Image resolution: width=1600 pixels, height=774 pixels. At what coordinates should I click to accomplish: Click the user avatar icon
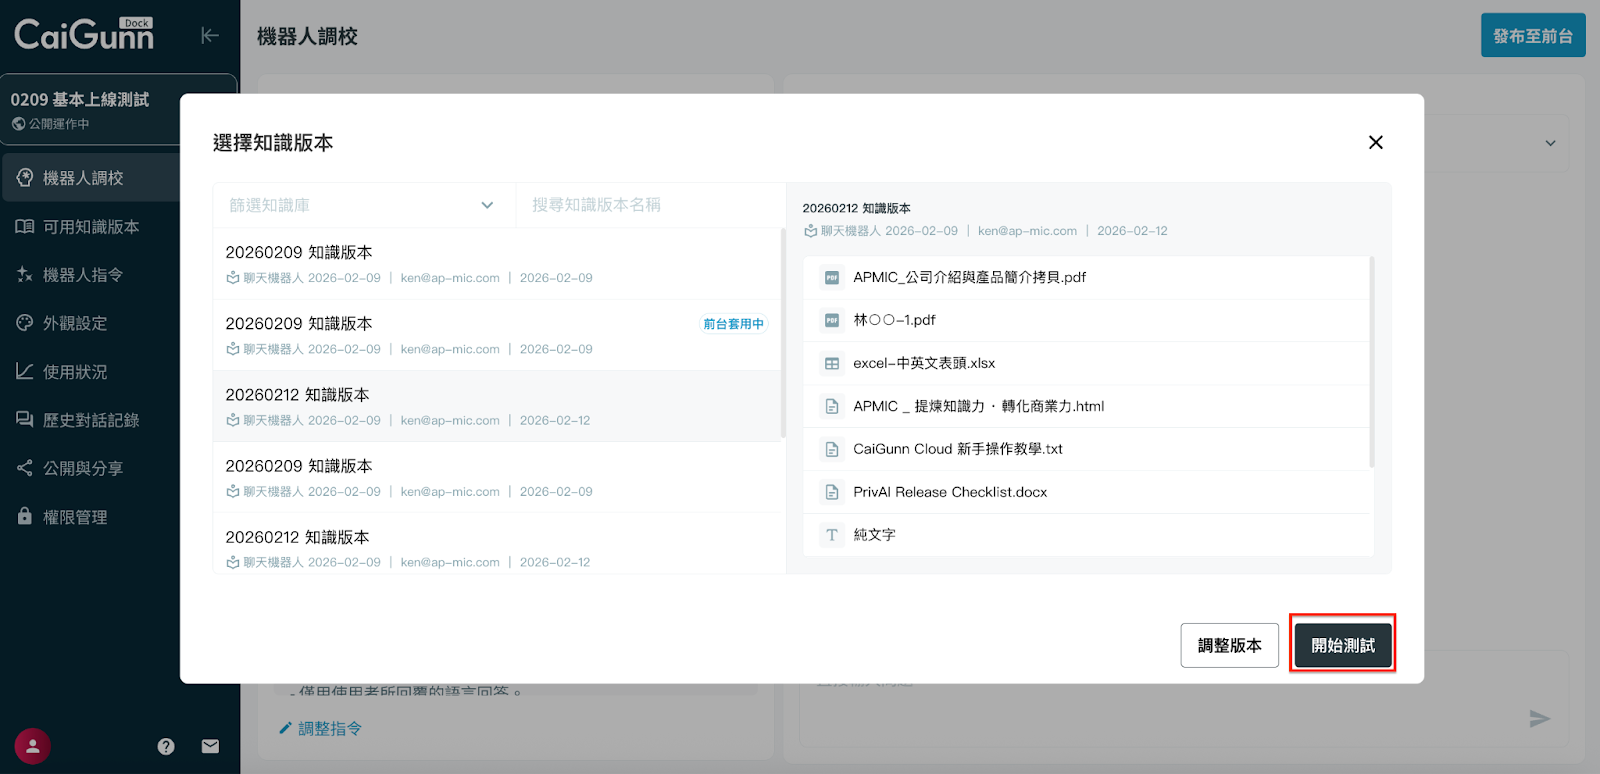pos(32,746)
